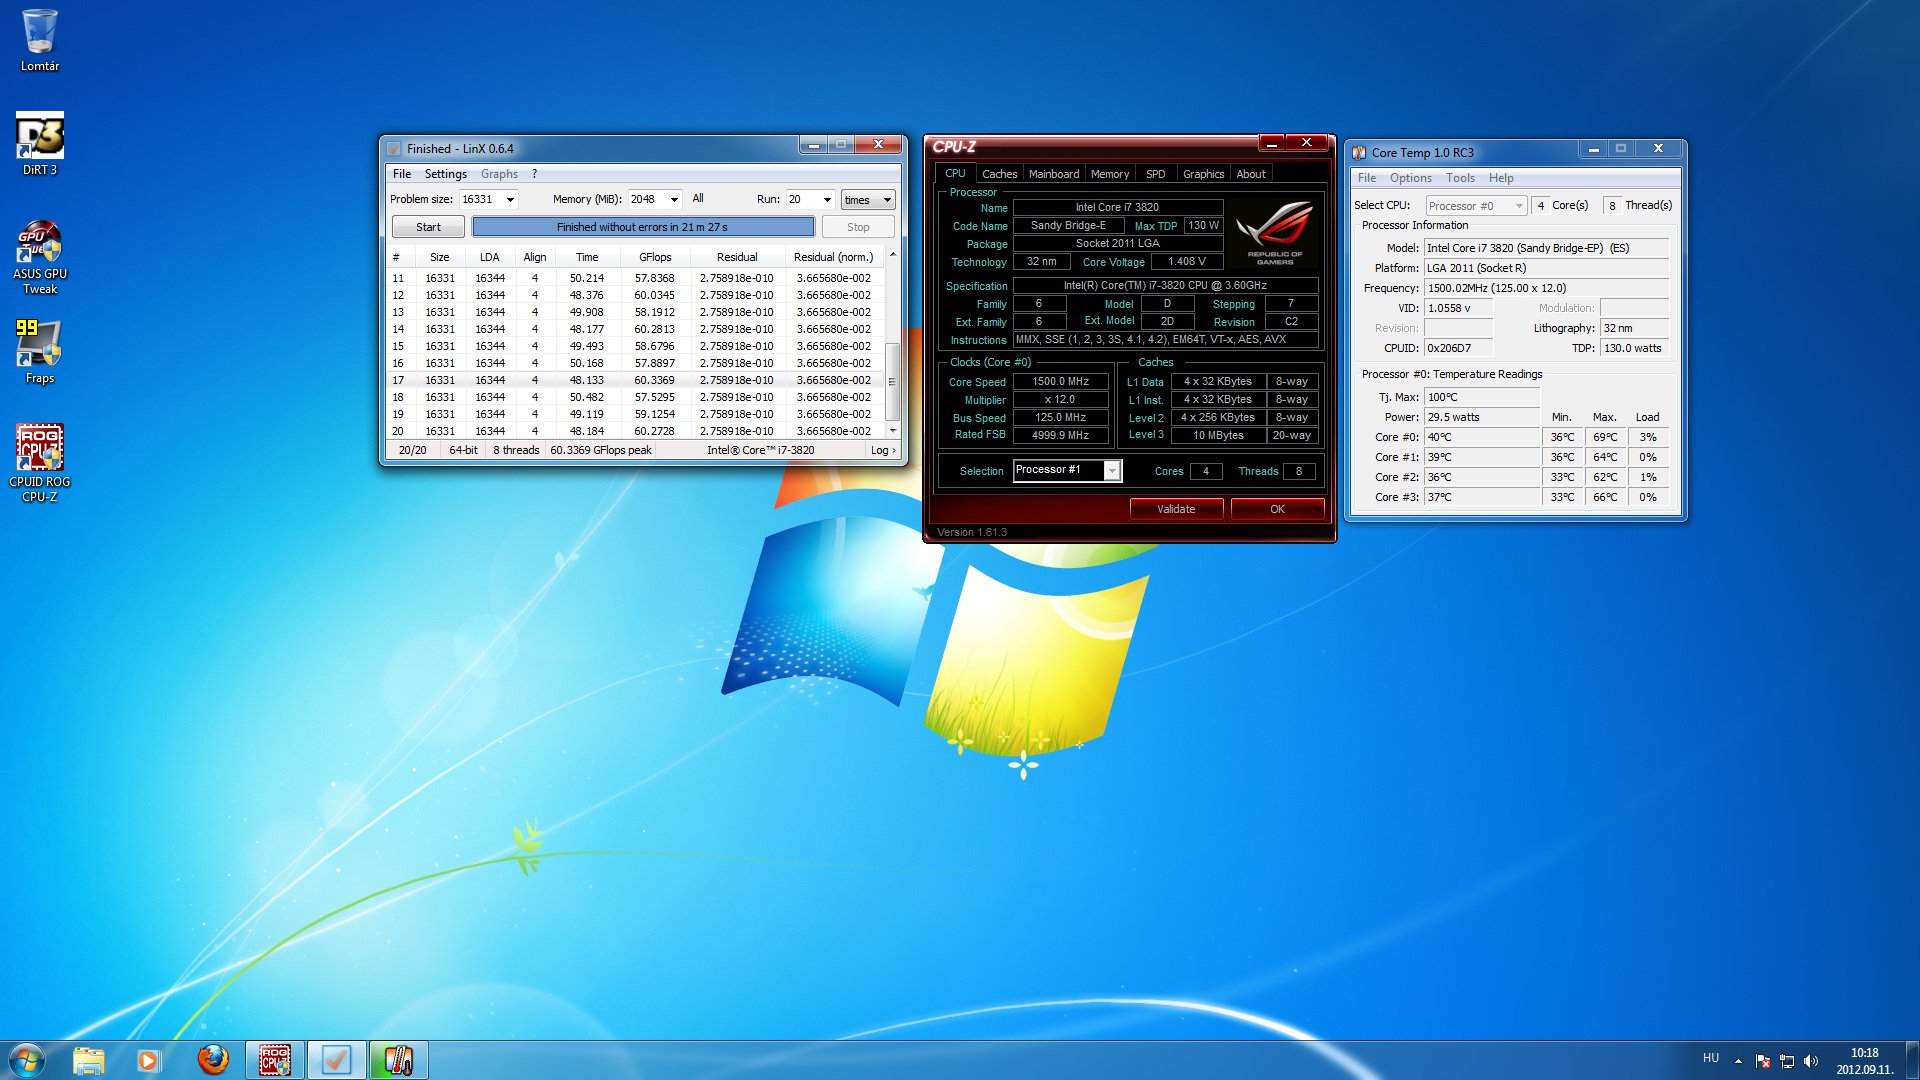Click CPU-Z Core Speed value 1500.0 MHz
1920x1080 pixels.
coord(1060,382)
